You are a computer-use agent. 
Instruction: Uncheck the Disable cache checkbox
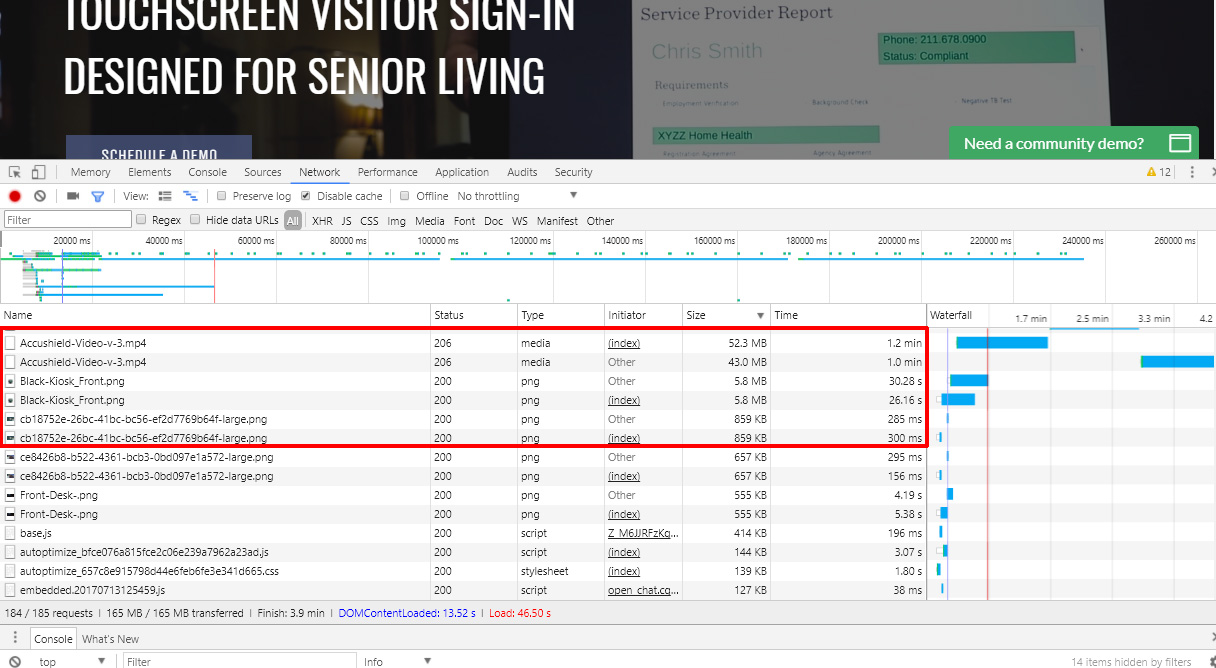pyautogui.click(x=306, y=196)
